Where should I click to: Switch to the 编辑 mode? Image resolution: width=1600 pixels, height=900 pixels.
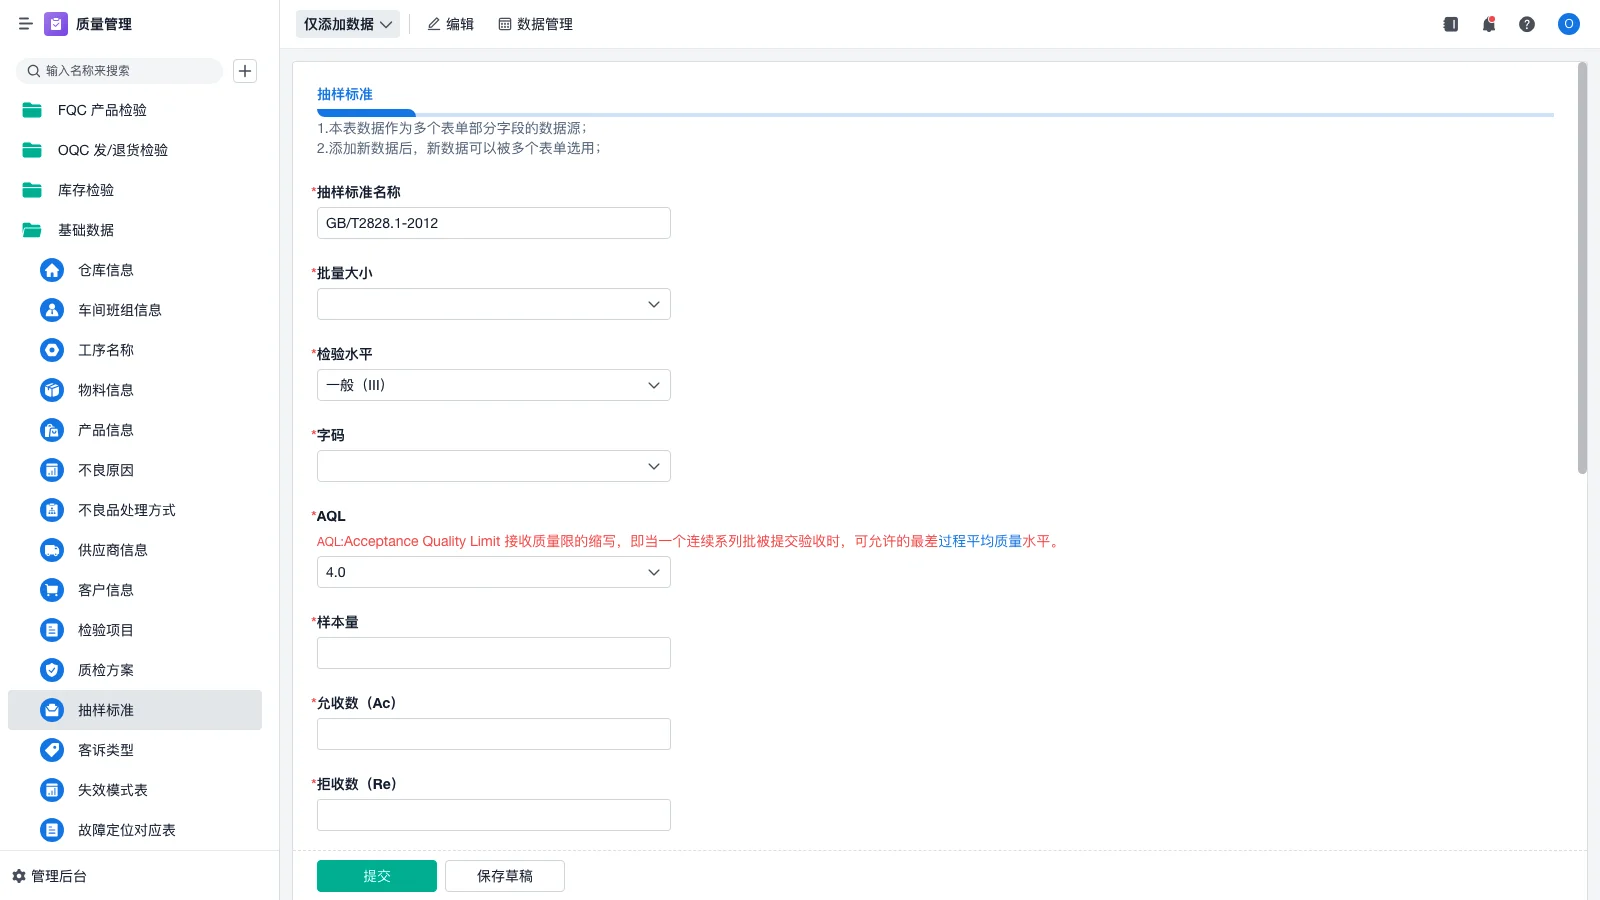point(451,24)
